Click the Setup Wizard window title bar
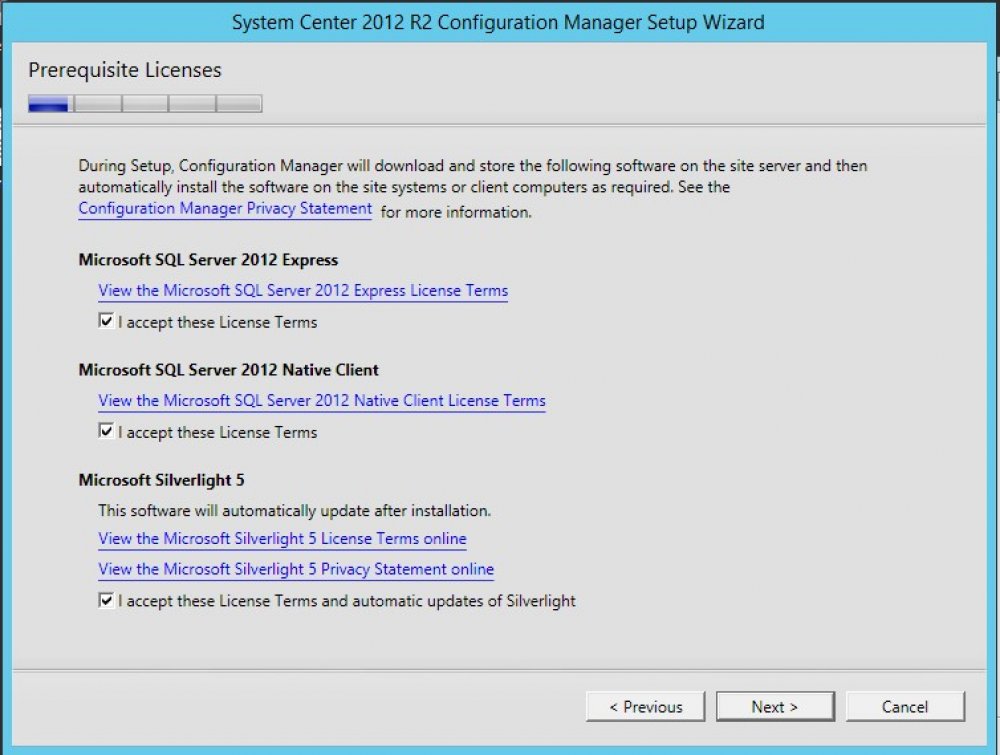The height and width of the screenshot is (755, 1000). (497, 22)
